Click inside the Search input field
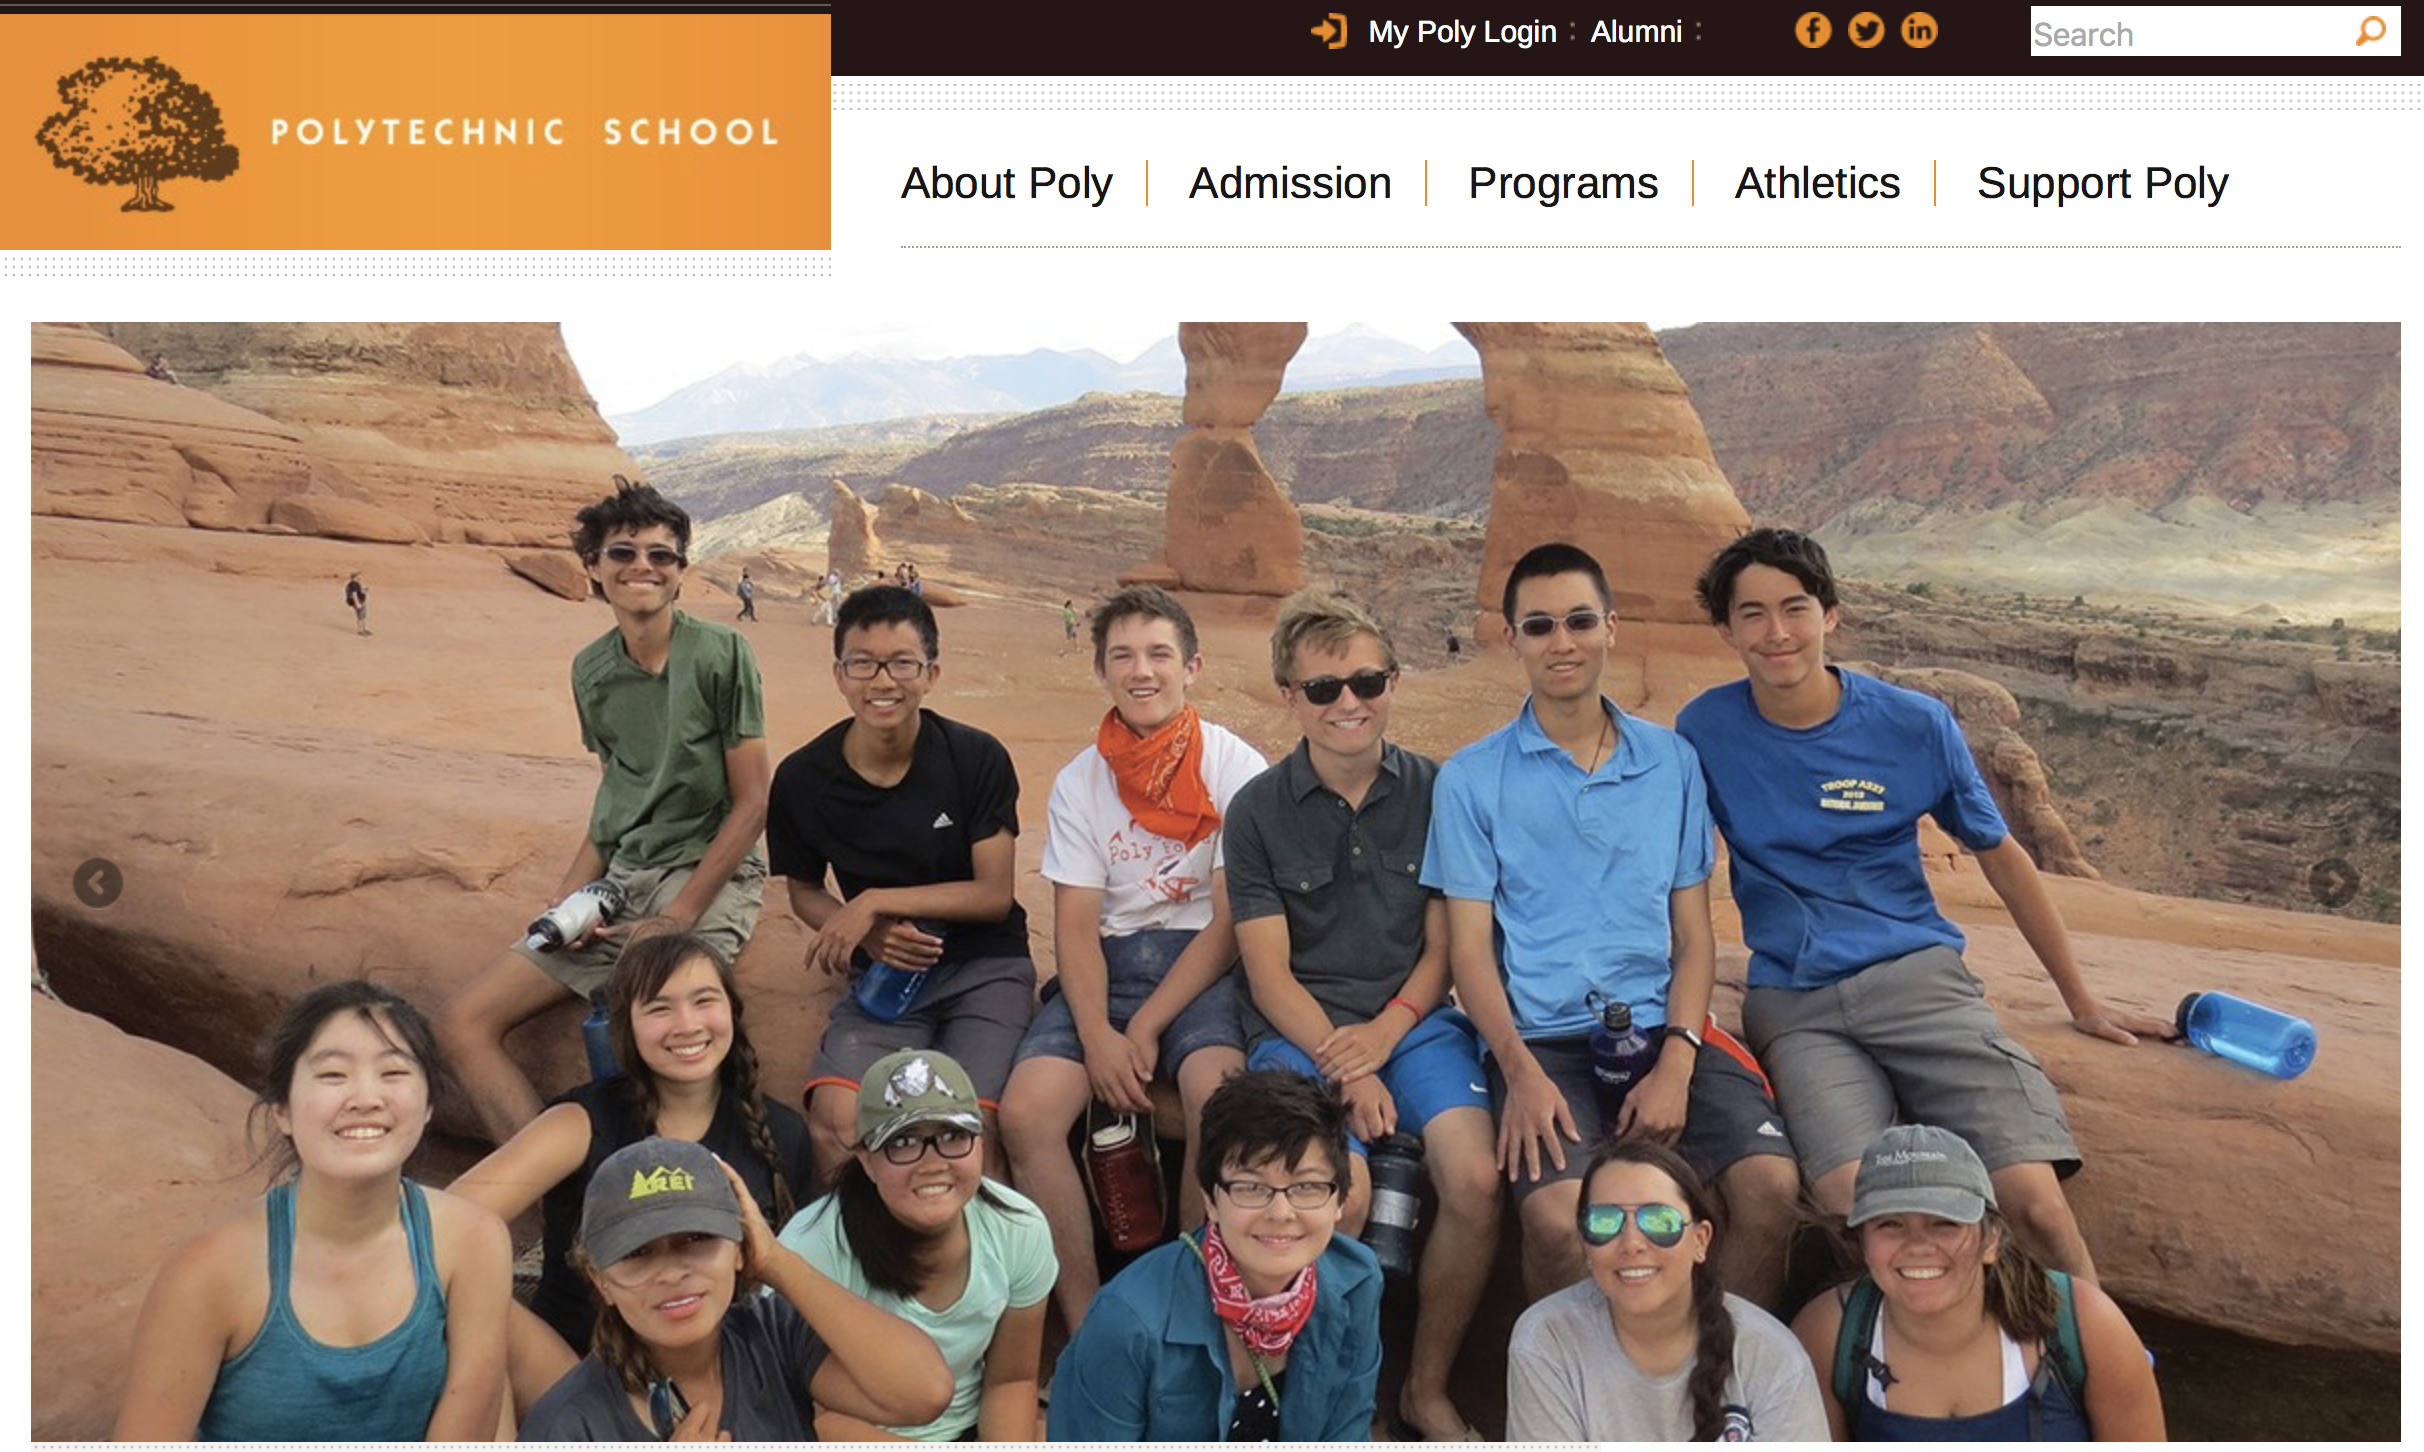The width and height of the screenshot is (2424, 1452). [2190, 32]
